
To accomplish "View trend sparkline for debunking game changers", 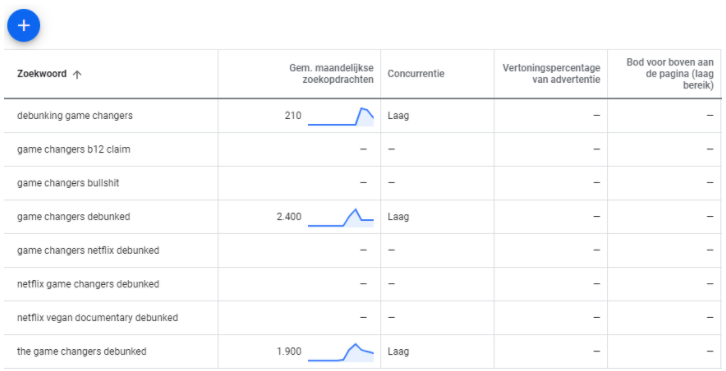I will pos(341,116).
